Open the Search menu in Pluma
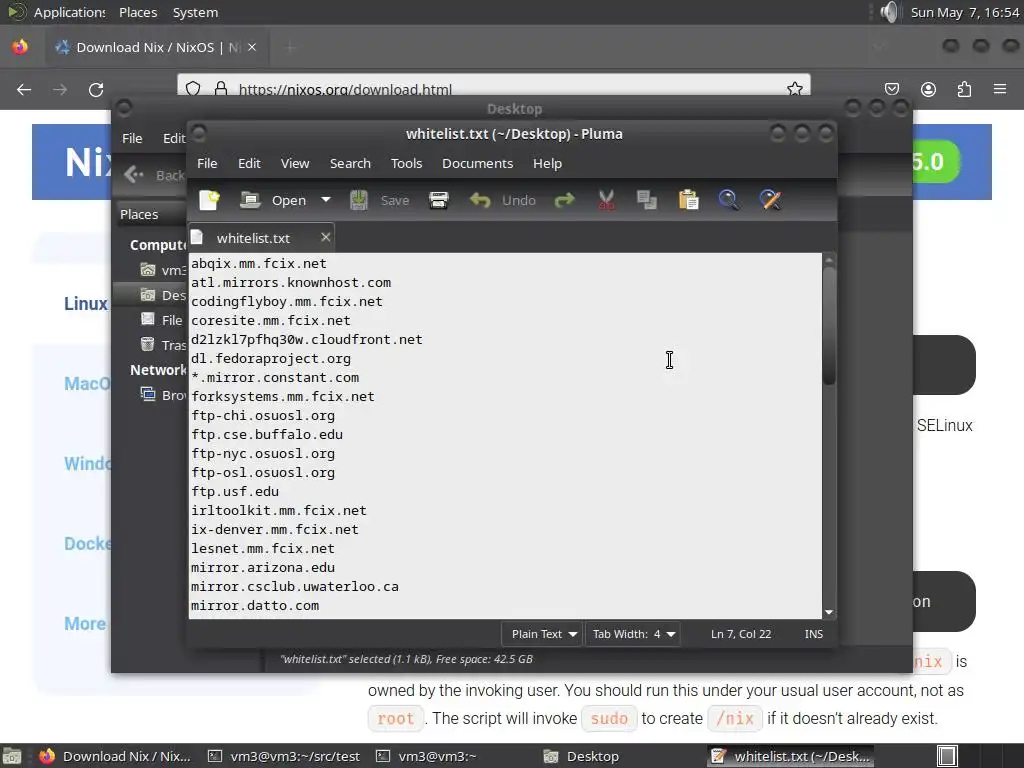The height and width of the screenshot is (768, 1024). [x=350, y=163]
